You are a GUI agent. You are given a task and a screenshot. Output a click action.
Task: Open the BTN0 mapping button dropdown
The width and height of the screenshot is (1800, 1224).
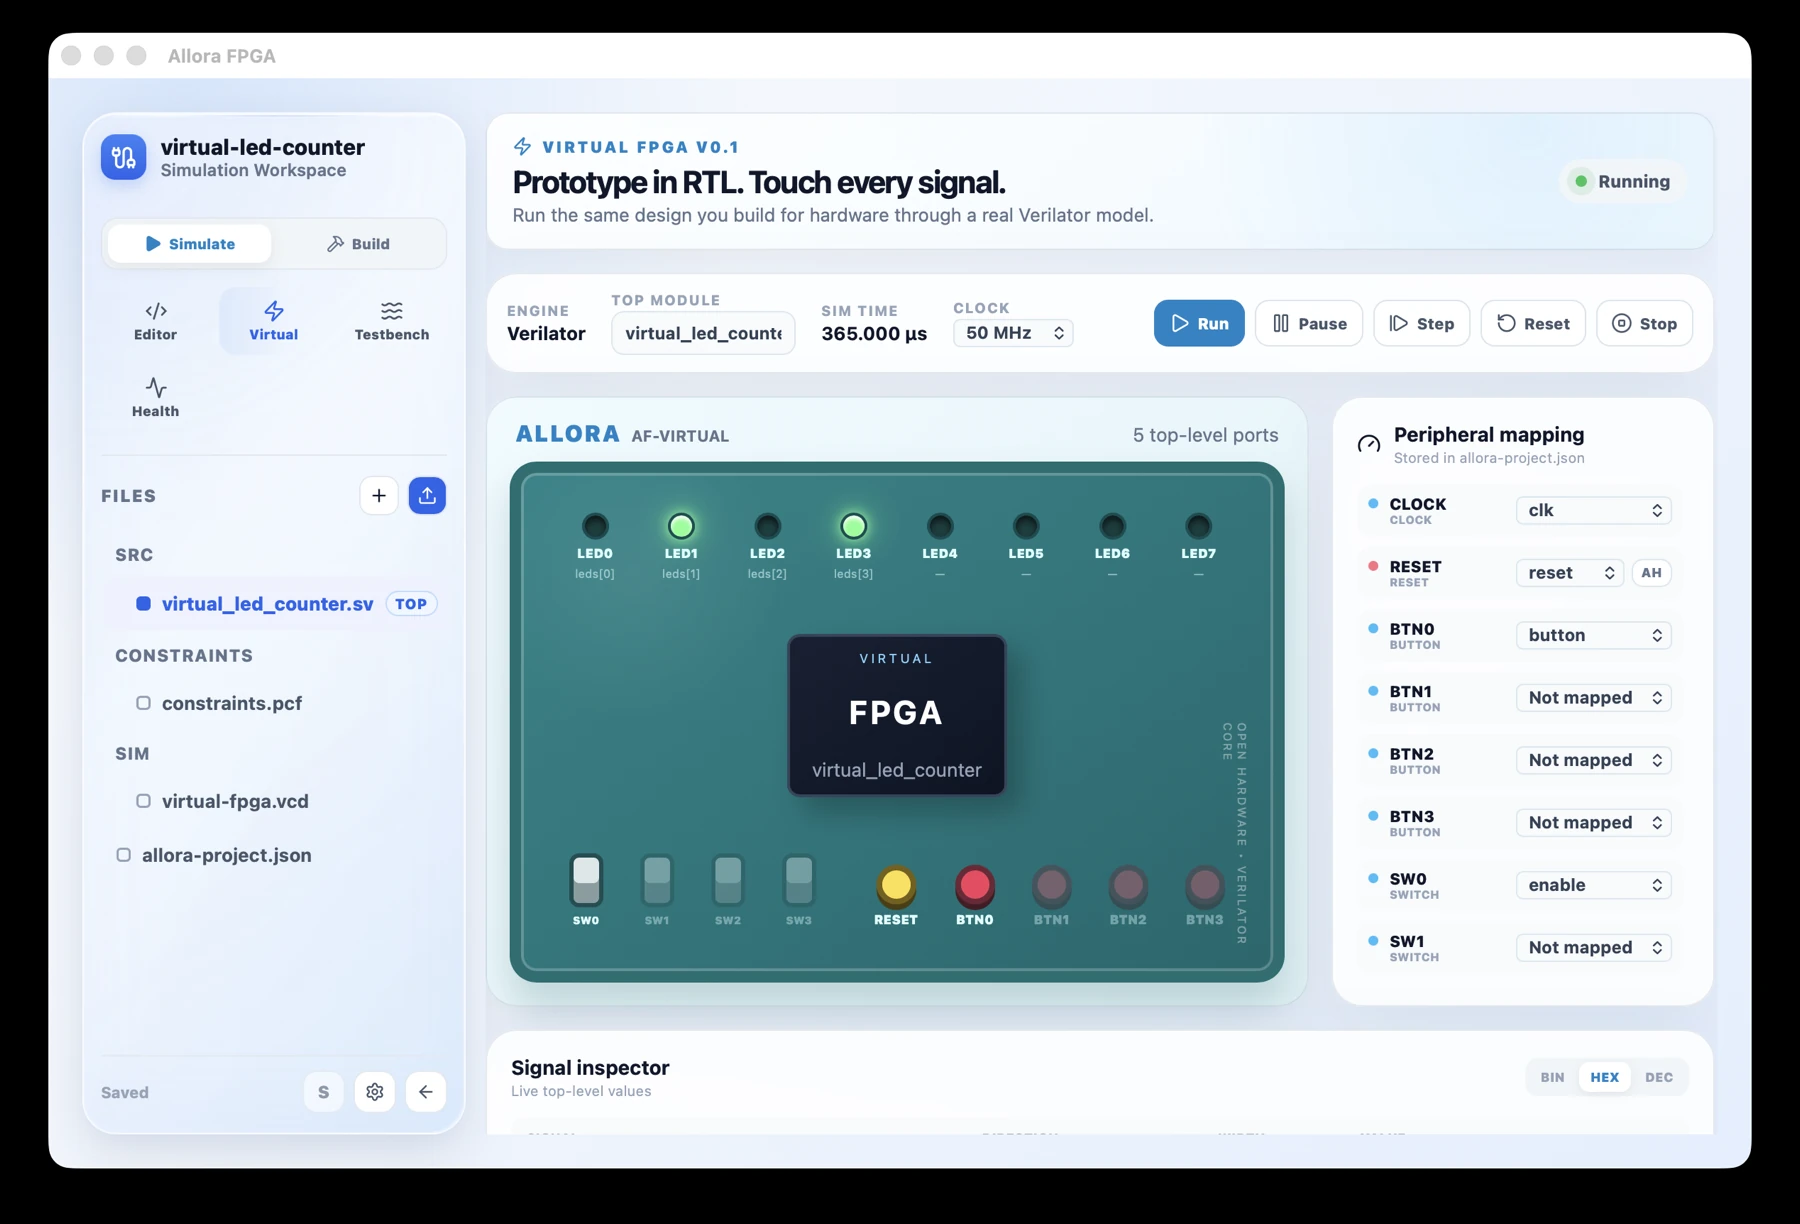(x=1594, y=635)
